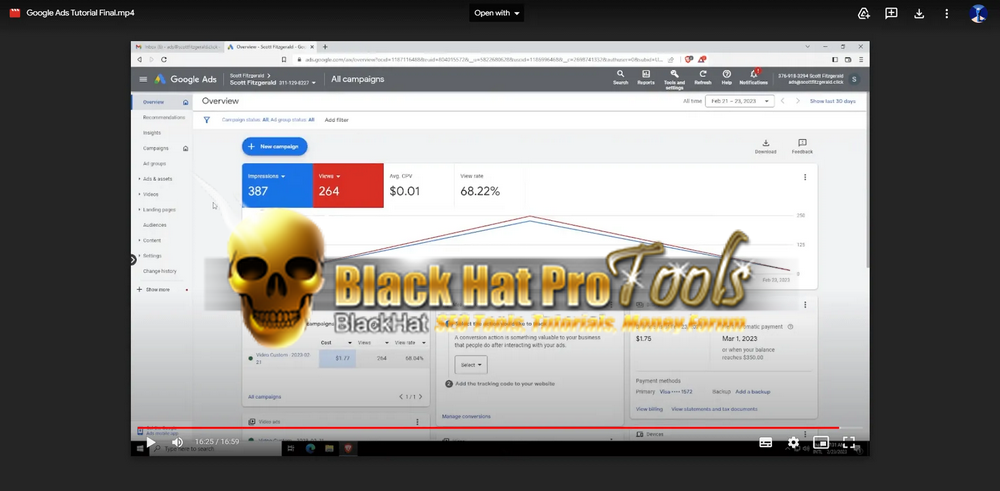
Task: Open Campaigns in the sidebar
Action: click(156, 148)
